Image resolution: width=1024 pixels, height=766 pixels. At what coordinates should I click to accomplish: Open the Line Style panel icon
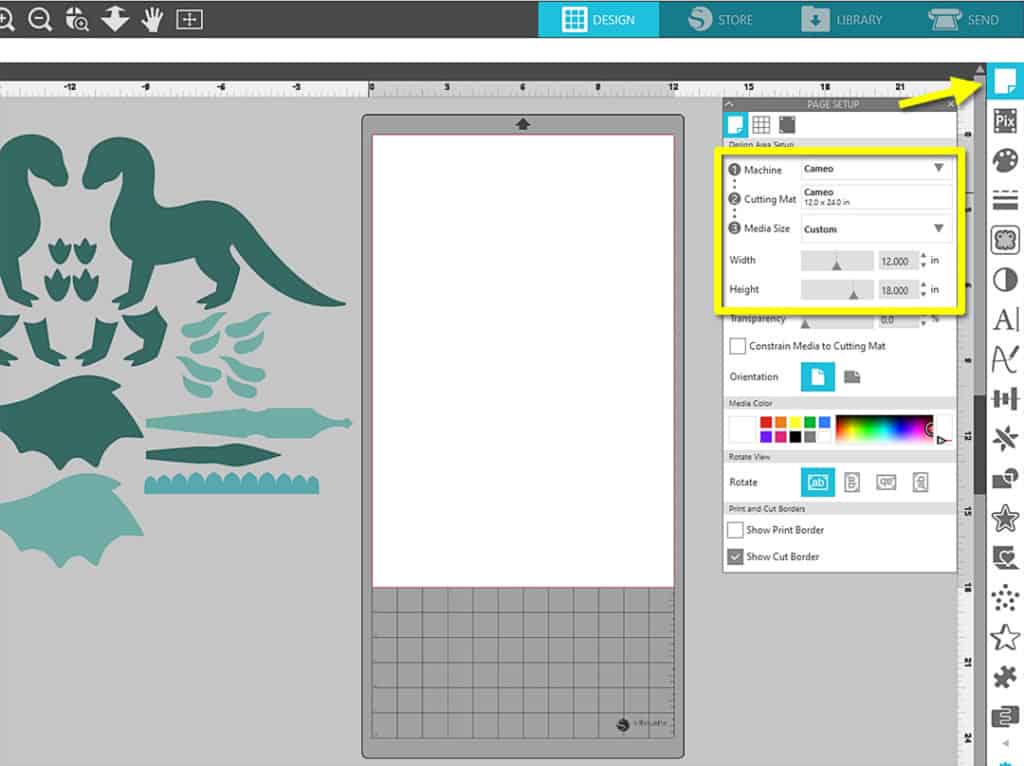1004,200
